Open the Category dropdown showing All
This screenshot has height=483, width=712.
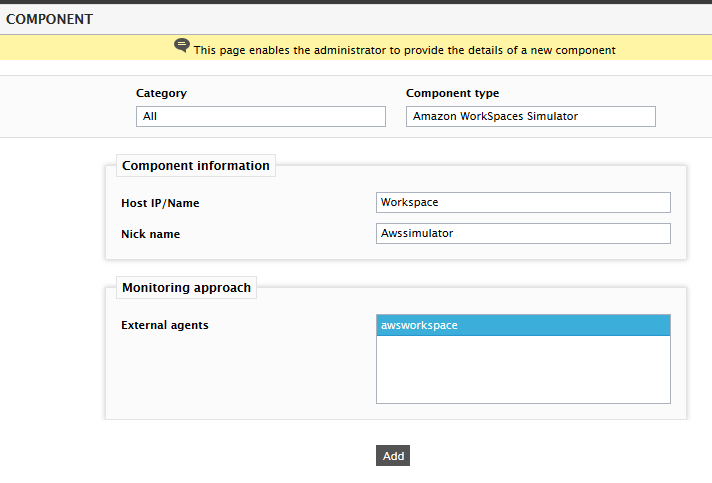(x=261, y=116)
